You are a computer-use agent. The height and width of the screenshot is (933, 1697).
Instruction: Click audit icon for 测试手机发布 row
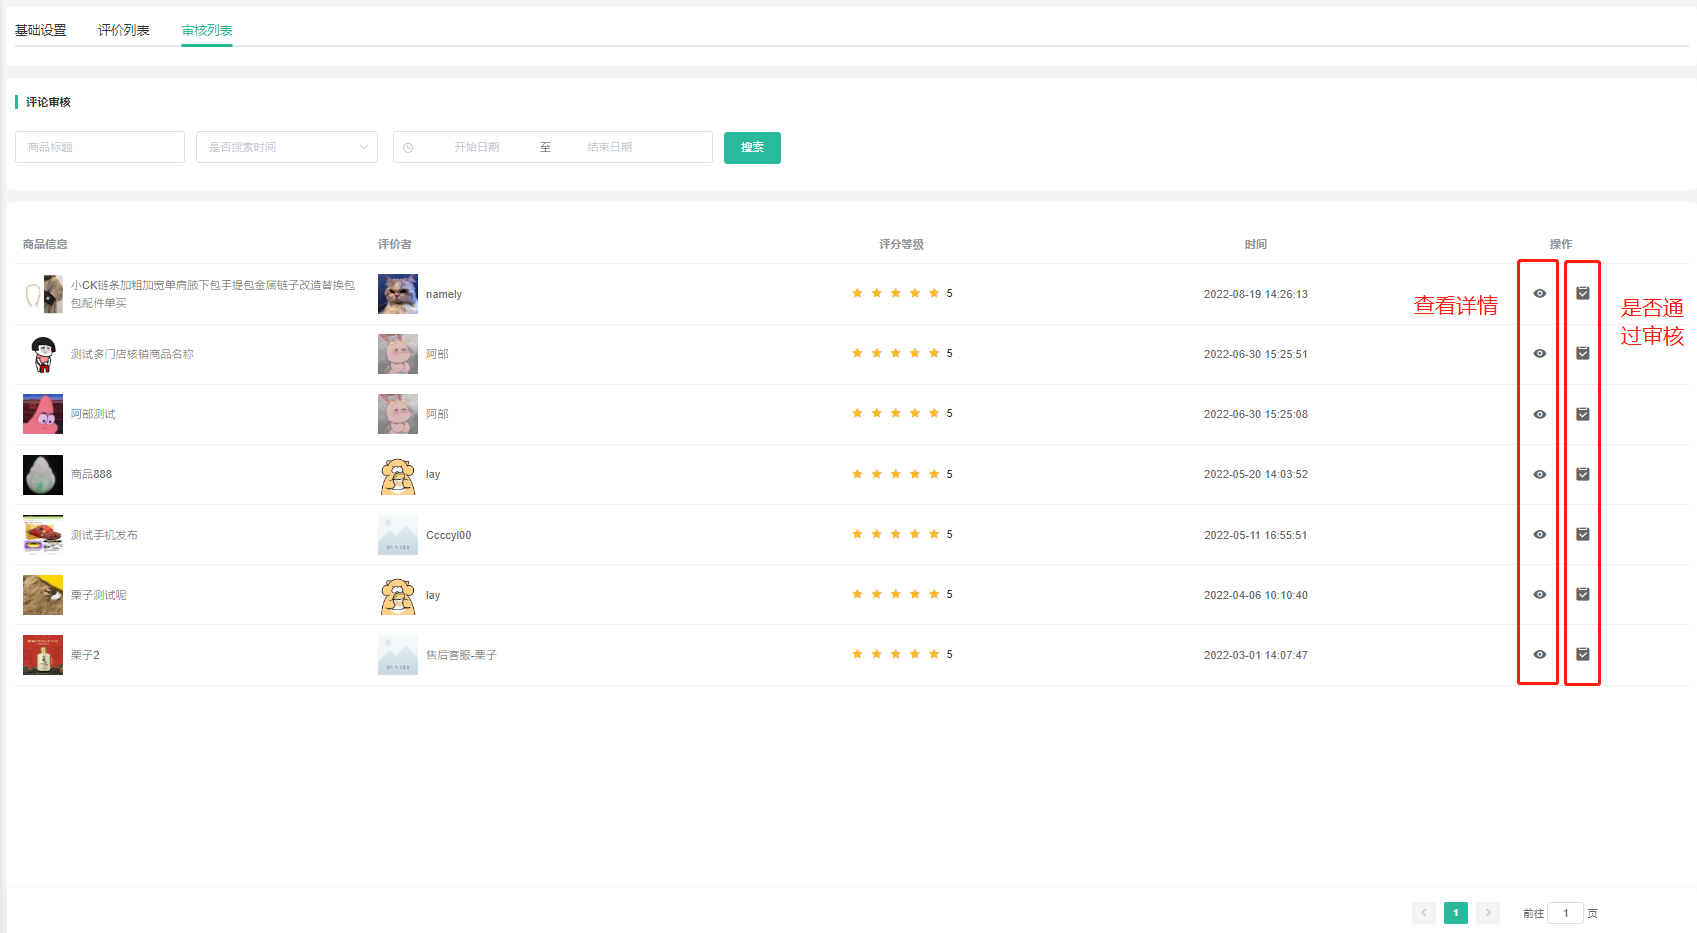(1582, 535)
